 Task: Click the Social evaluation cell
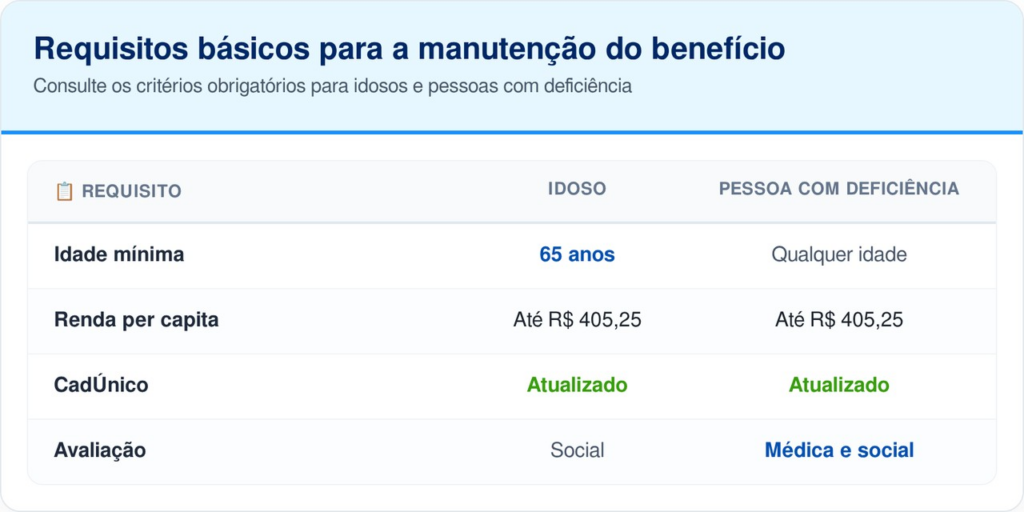577,450
